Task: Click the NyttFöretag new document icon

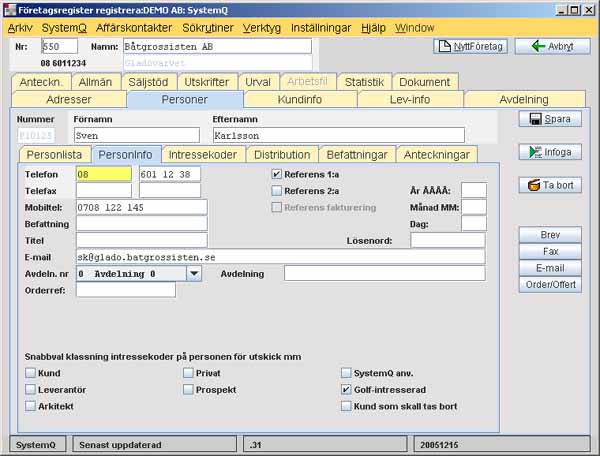Action: click(444, 46)
